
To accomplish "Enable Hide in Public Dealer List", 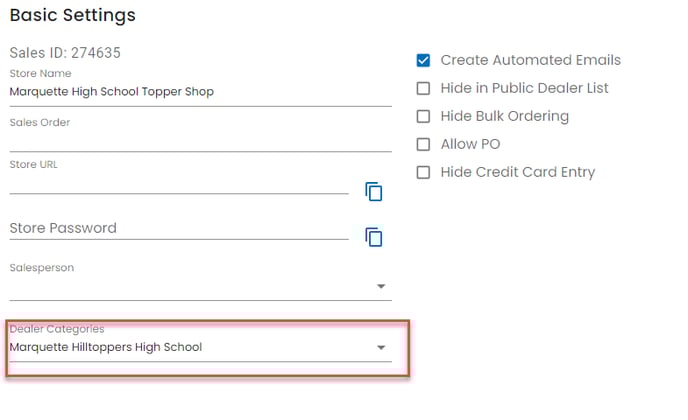I will [423, 88].
